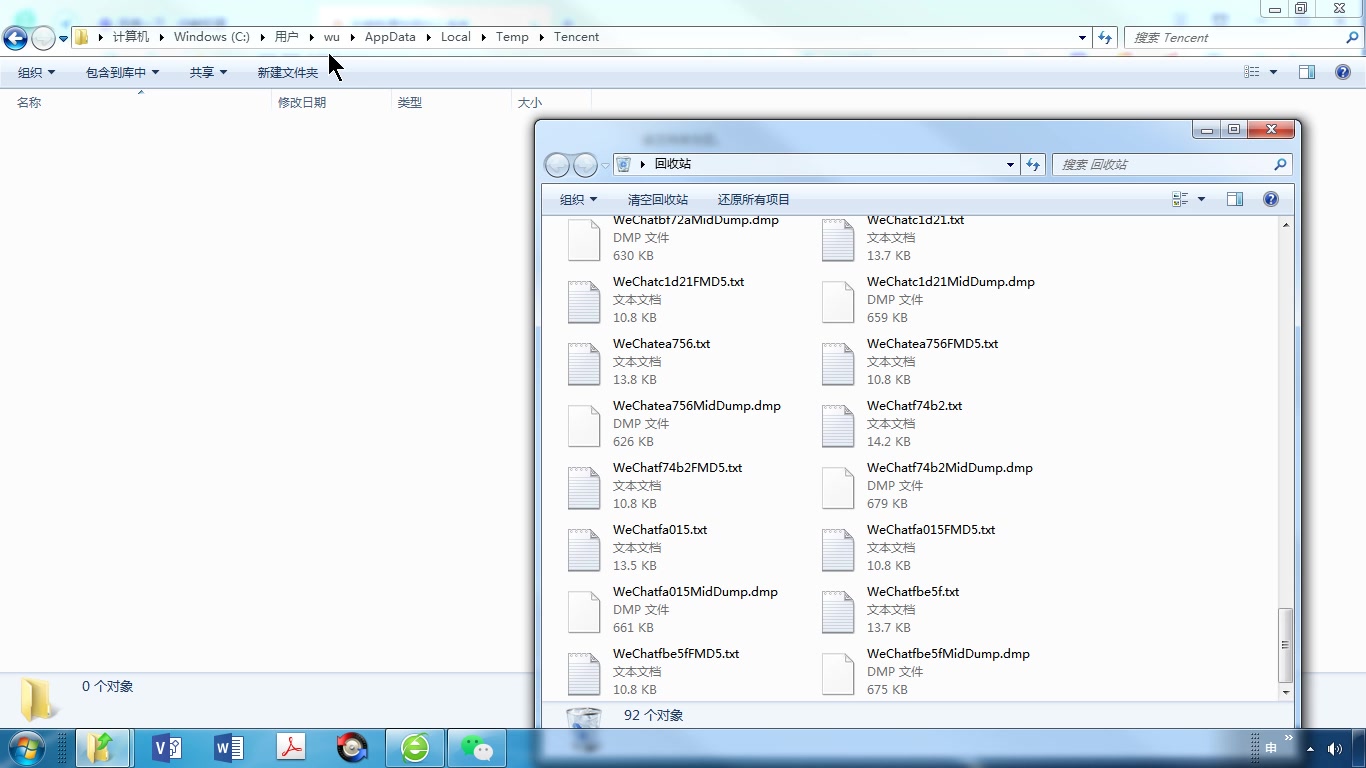Select WeChatfbe5f.txt file icon

pyautogui.click(x=838, y=612)
